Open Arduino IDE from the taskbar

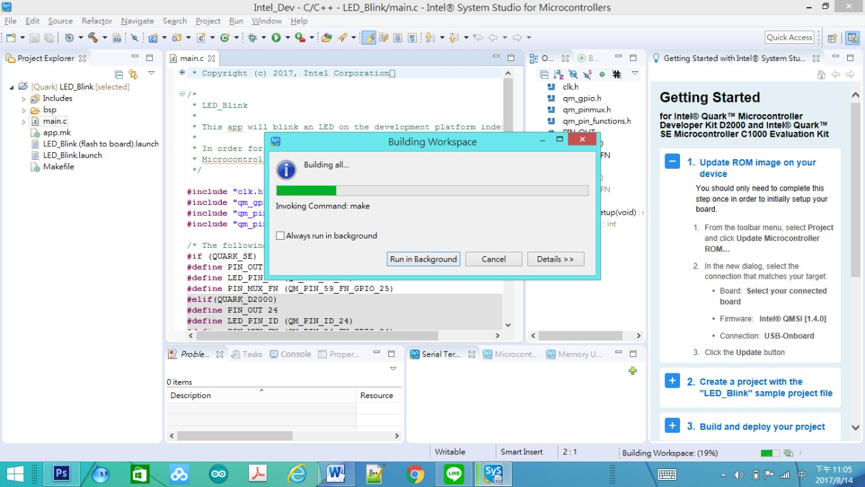[218, 474]
